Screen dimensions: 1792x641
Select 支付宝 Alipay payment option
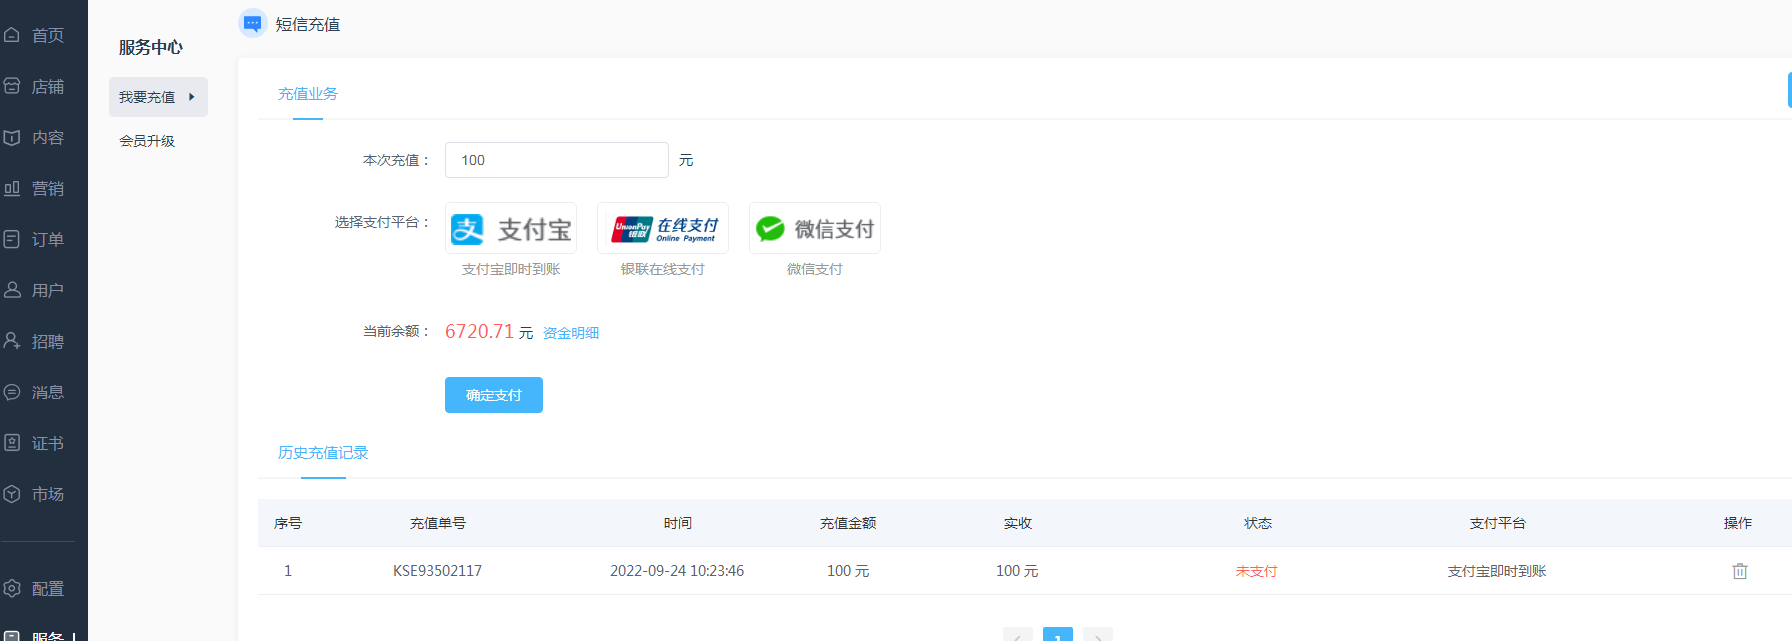click(511, 228)
